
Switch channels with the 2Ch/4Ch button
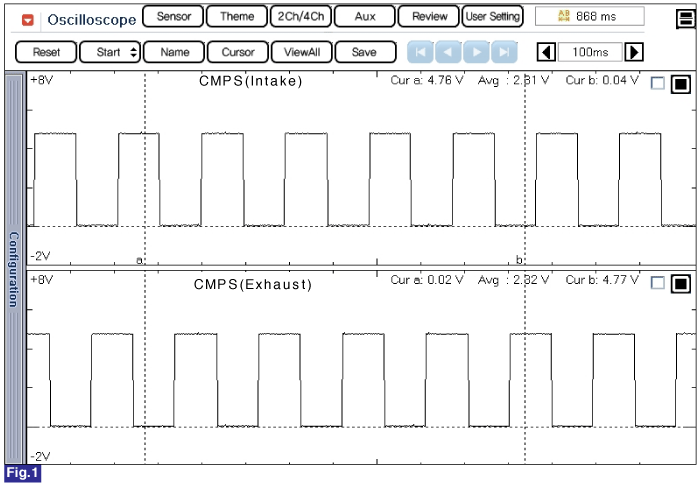tap(301, 17)
